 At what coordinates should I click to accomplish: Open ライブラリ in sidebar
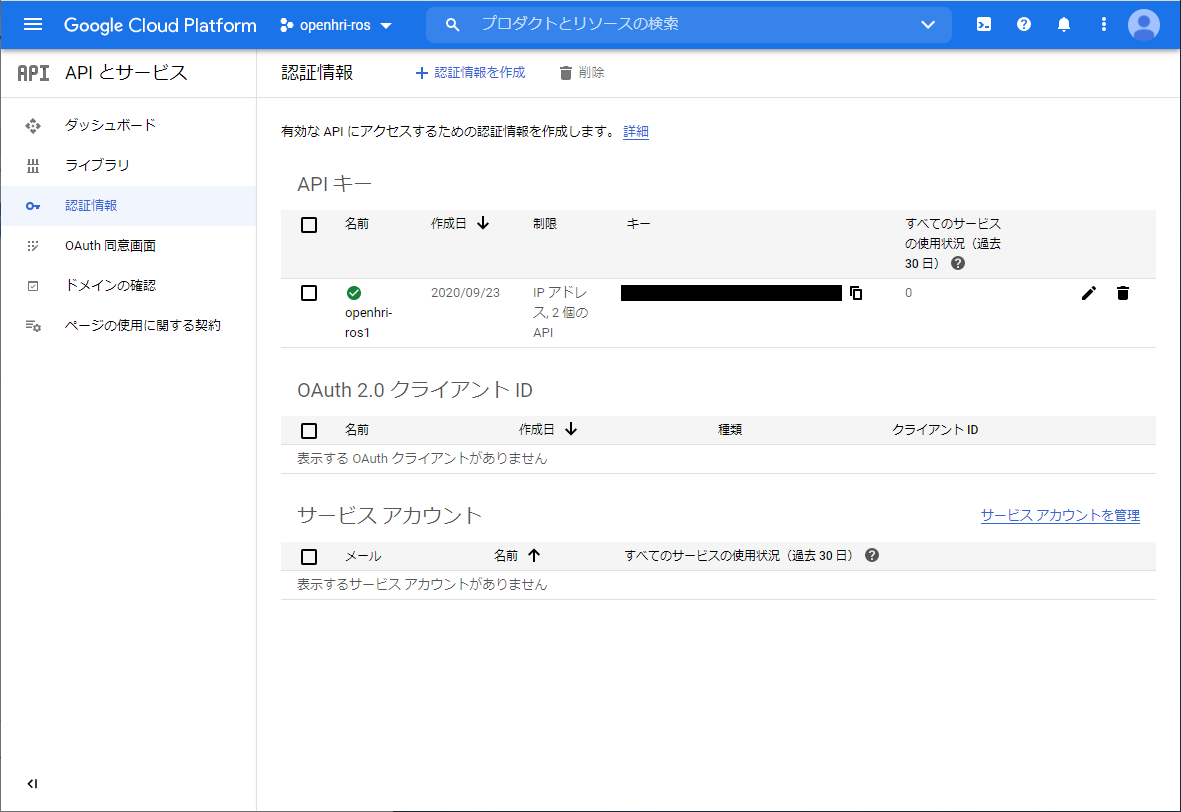coord(97,165)
